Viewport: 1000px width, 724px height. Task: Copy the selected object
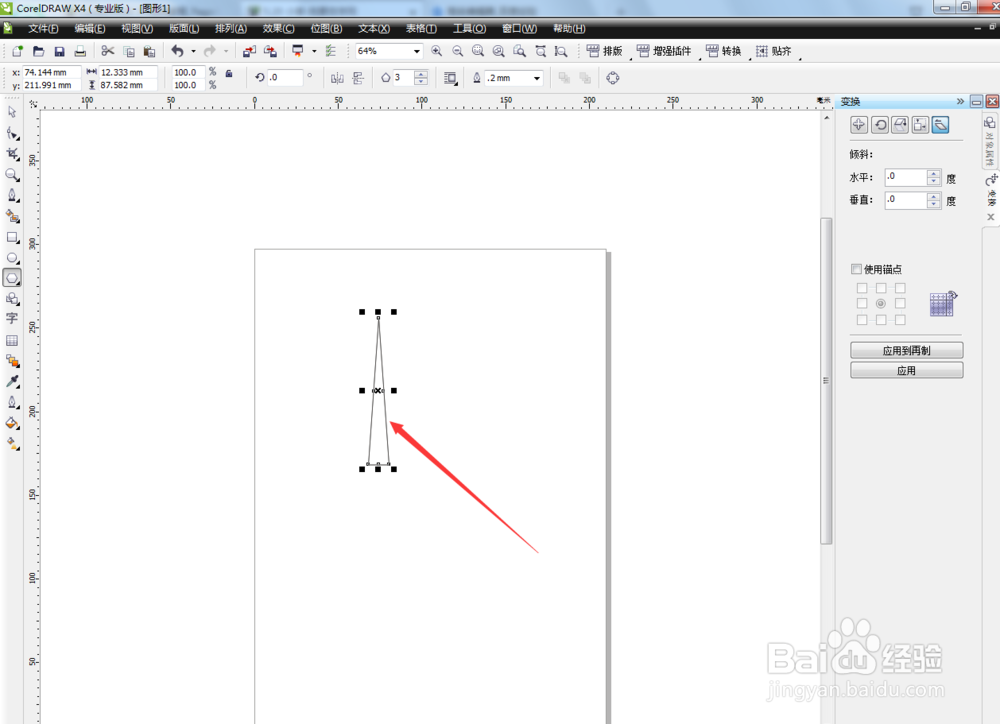click(129, 51)
